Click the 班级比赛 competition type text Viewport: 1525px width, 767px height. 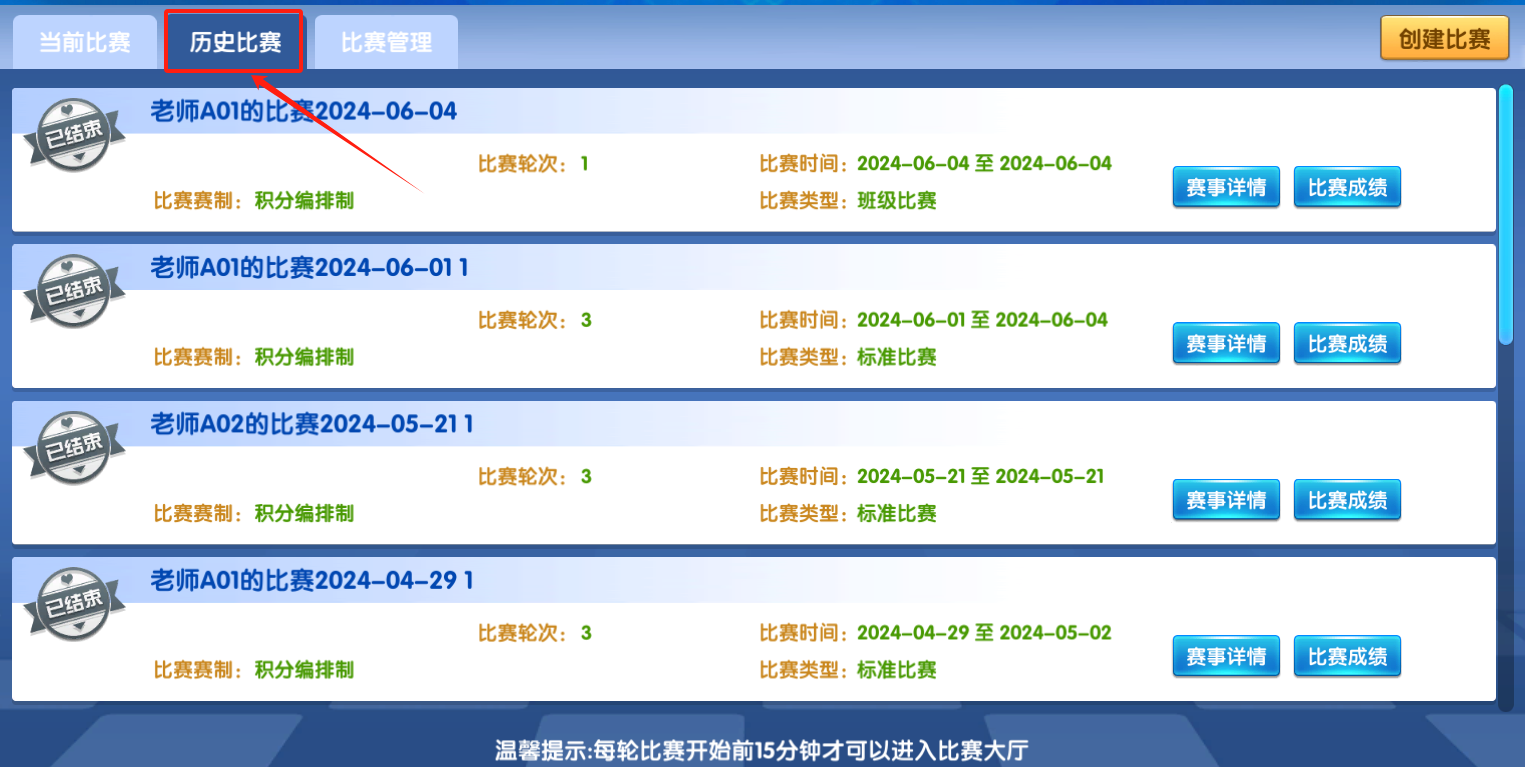(x=896, y=201)
